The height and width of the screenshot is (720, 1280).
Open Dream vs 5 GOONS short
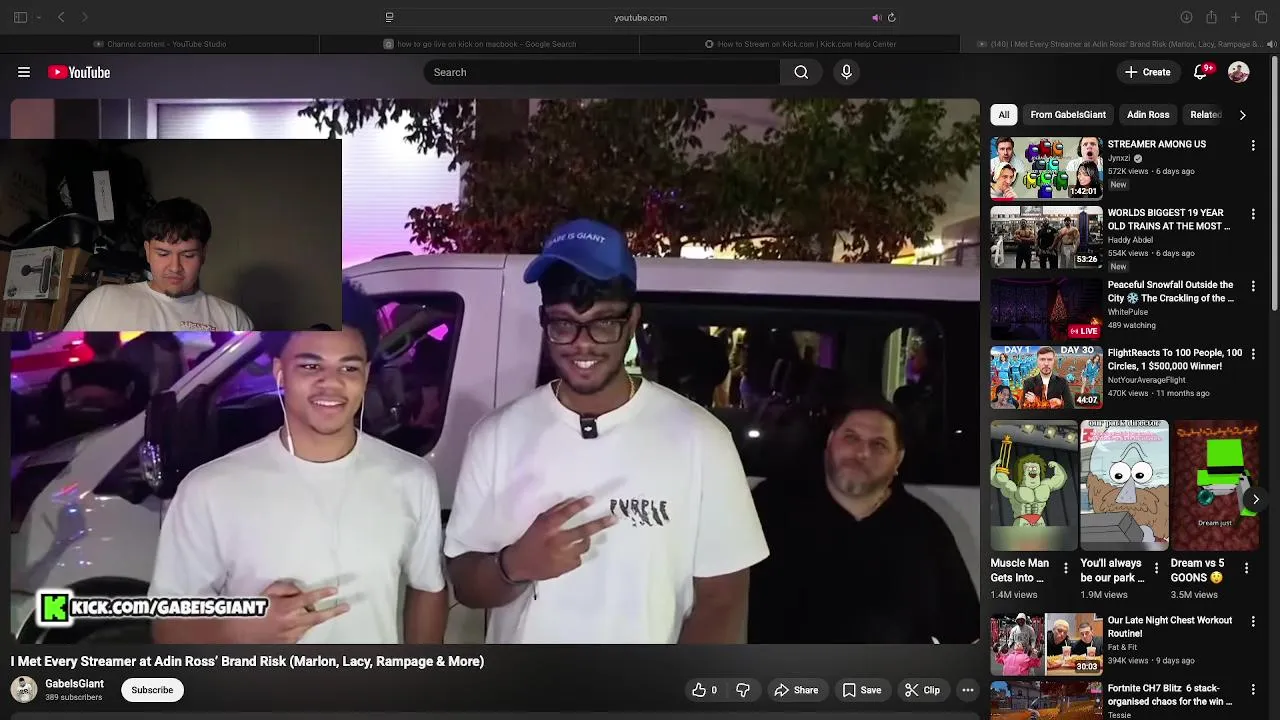point(1215,485)
